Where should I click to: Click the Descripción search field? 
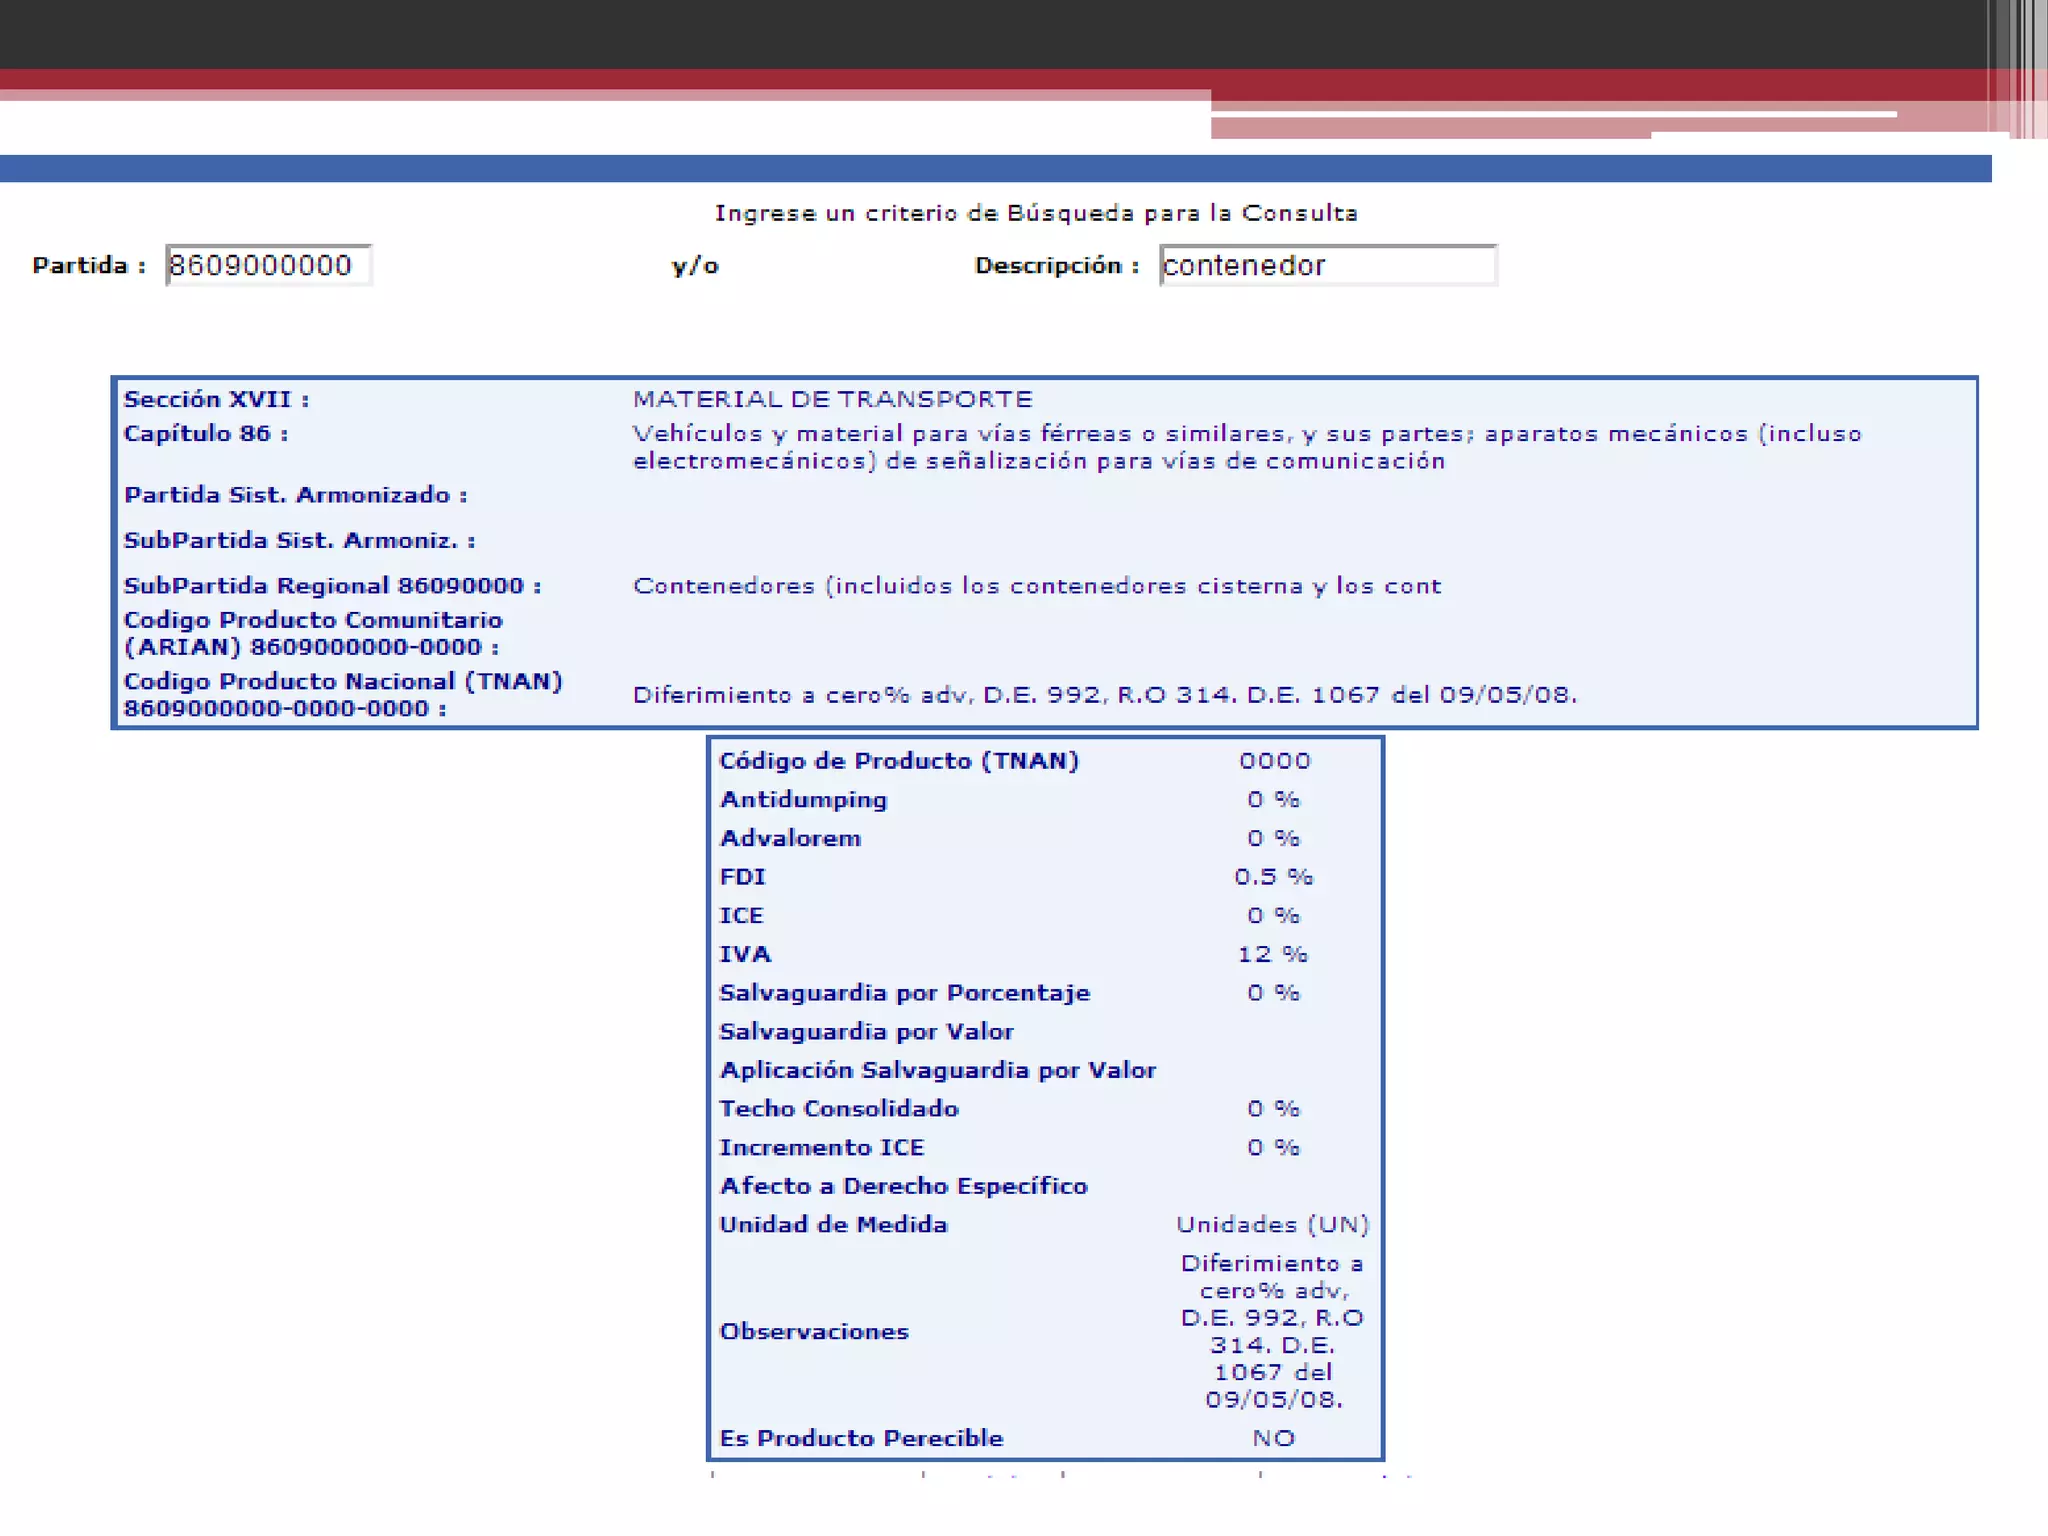(x=1327, y=265)
